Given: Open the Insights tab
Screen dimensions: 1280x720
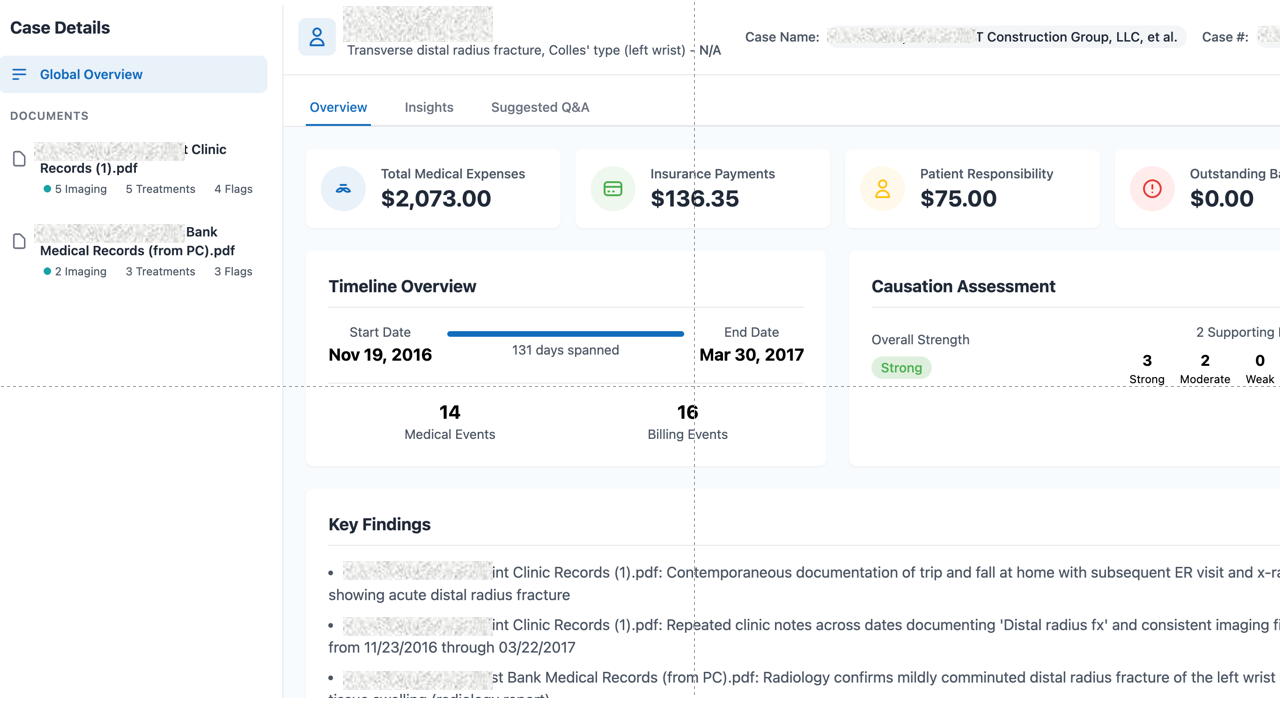Looking at the screenshot, I should [x=429, y=107].
